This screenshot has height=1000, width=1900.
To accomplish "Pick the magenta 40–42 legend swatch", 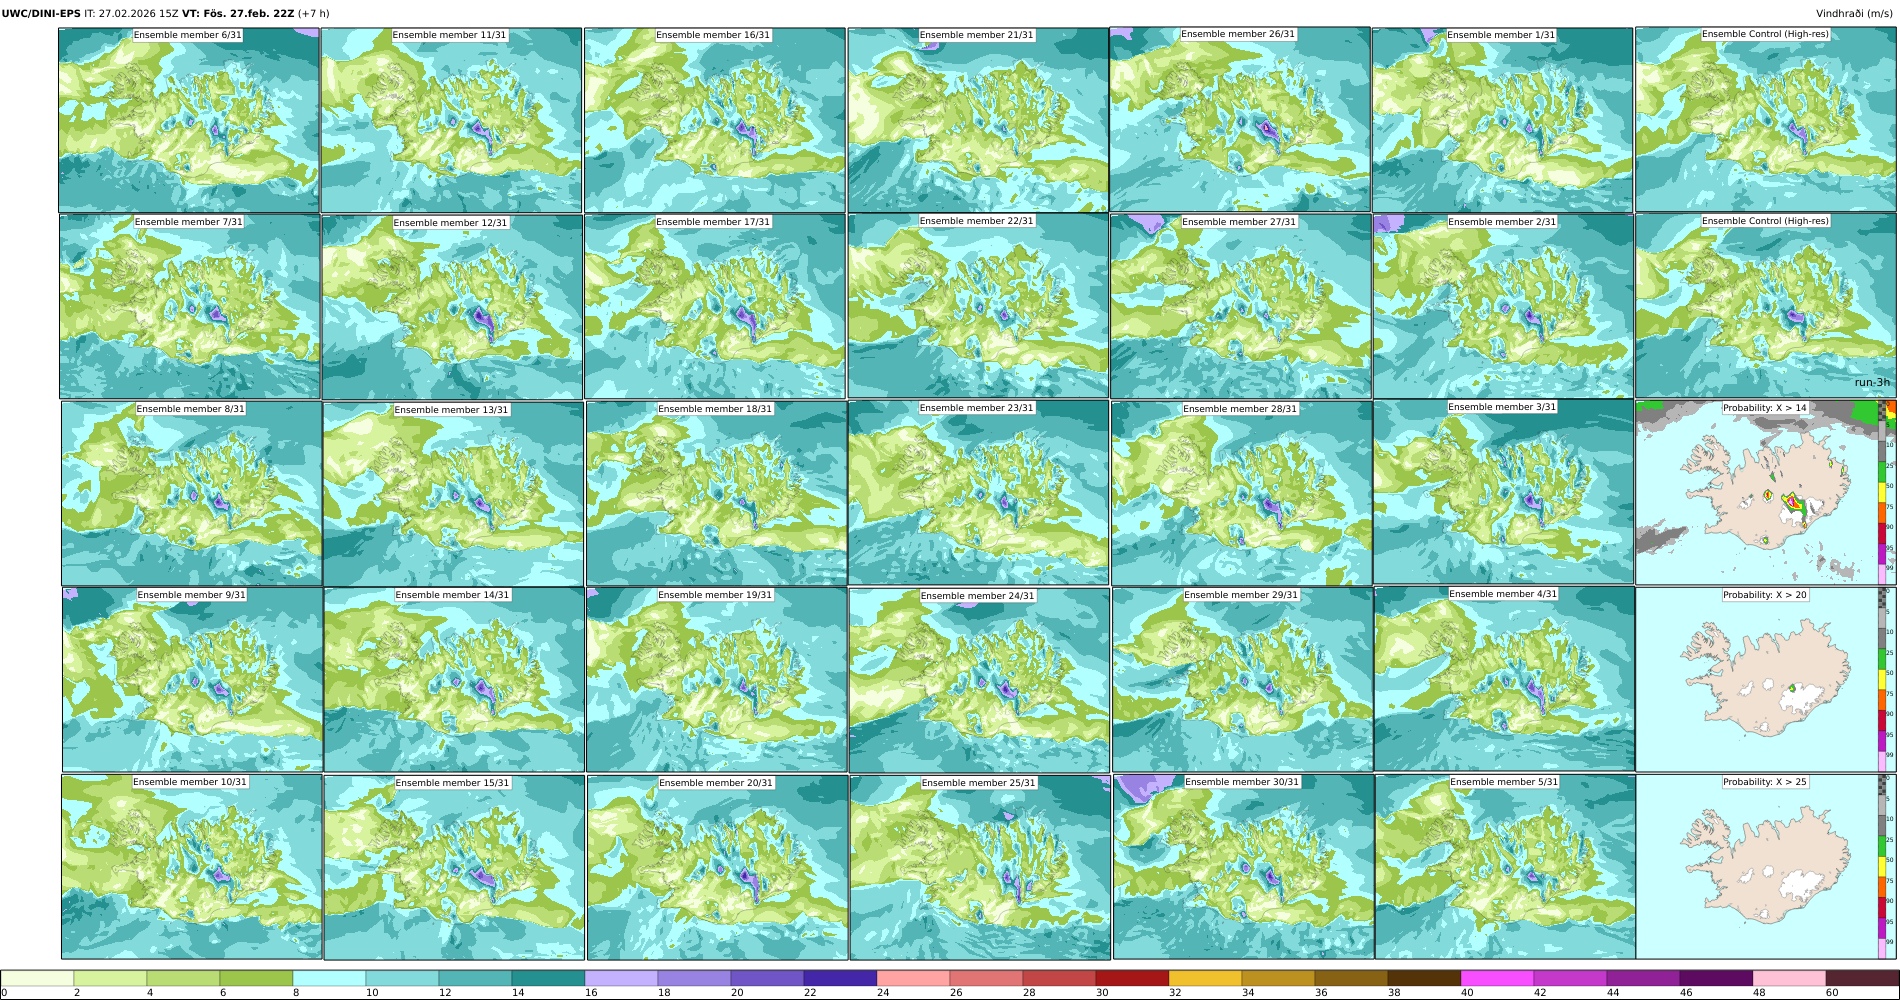I will [x=1497, y=978].
